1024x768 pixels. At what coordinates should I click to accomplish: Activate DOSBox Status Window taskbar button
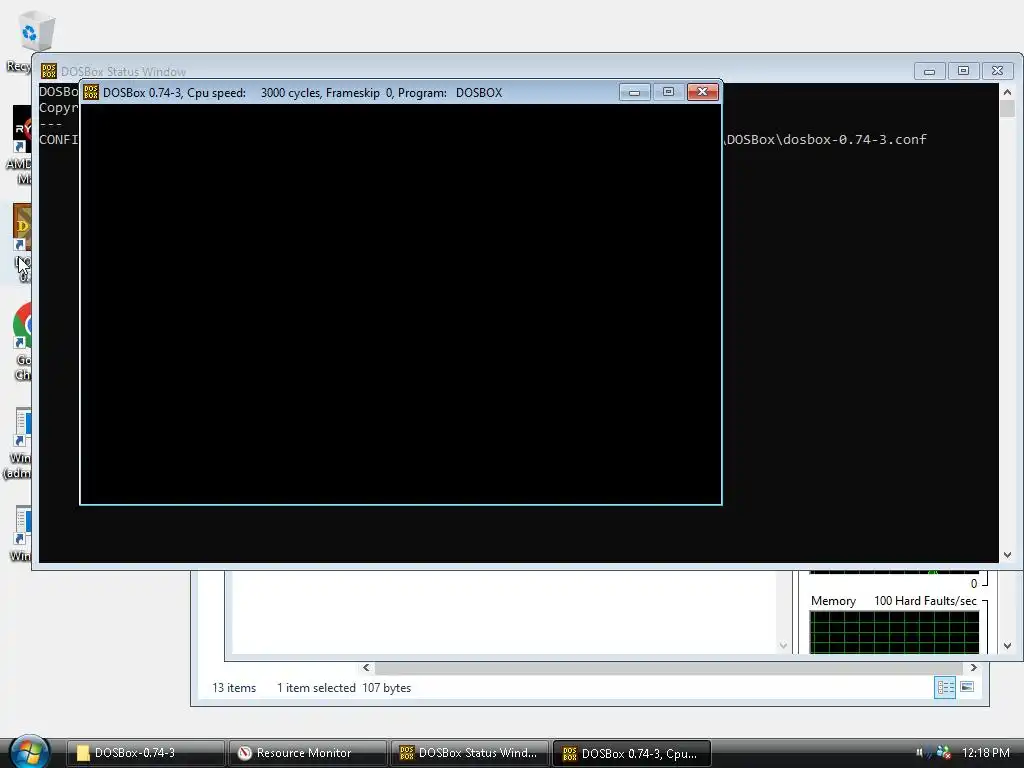coord(470,753)
